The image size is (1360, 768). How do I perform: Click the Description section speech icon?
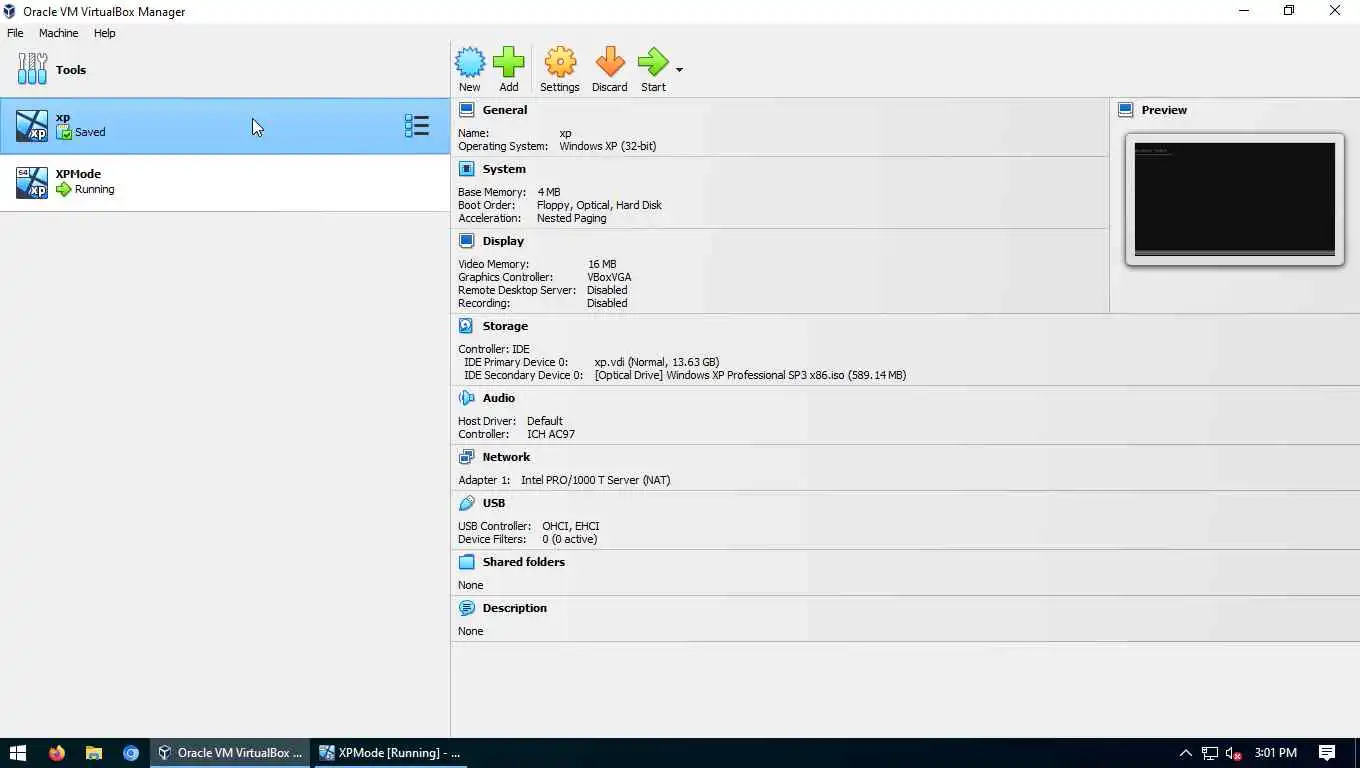click(466, 608)
